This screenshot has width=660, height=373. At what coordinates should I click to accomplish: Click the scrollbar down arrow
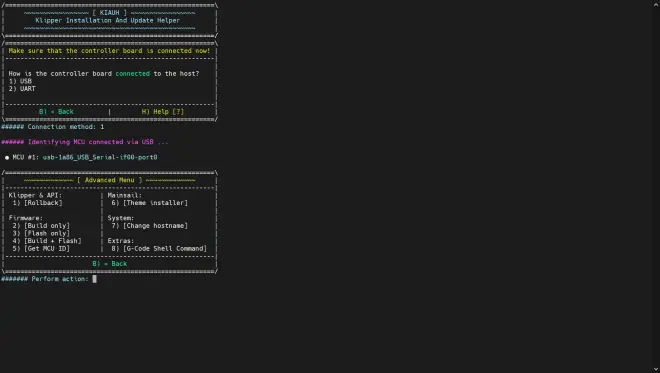[656, 369]
